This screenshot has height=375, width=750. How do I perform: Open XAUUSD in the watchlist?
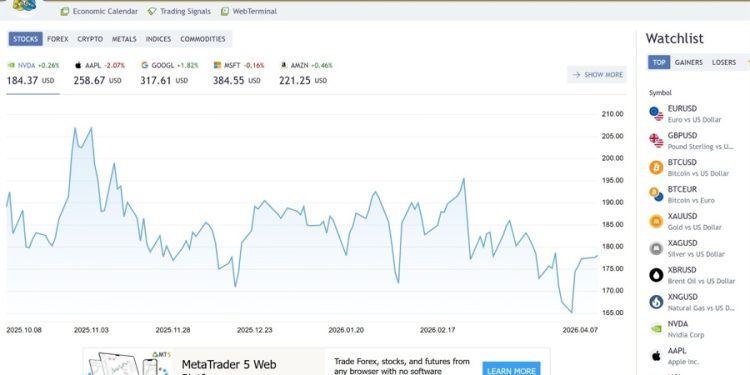tap(699, 221)
